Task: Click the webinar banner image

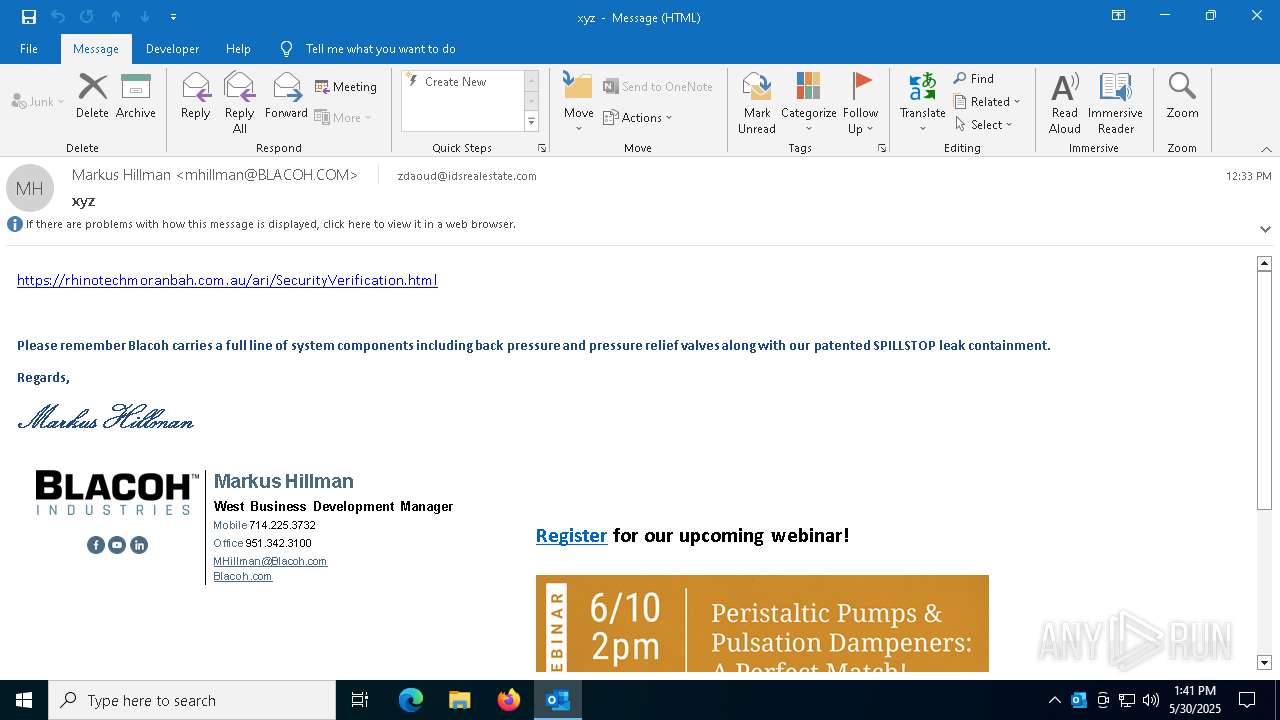Action: click(x=762, y=623)
